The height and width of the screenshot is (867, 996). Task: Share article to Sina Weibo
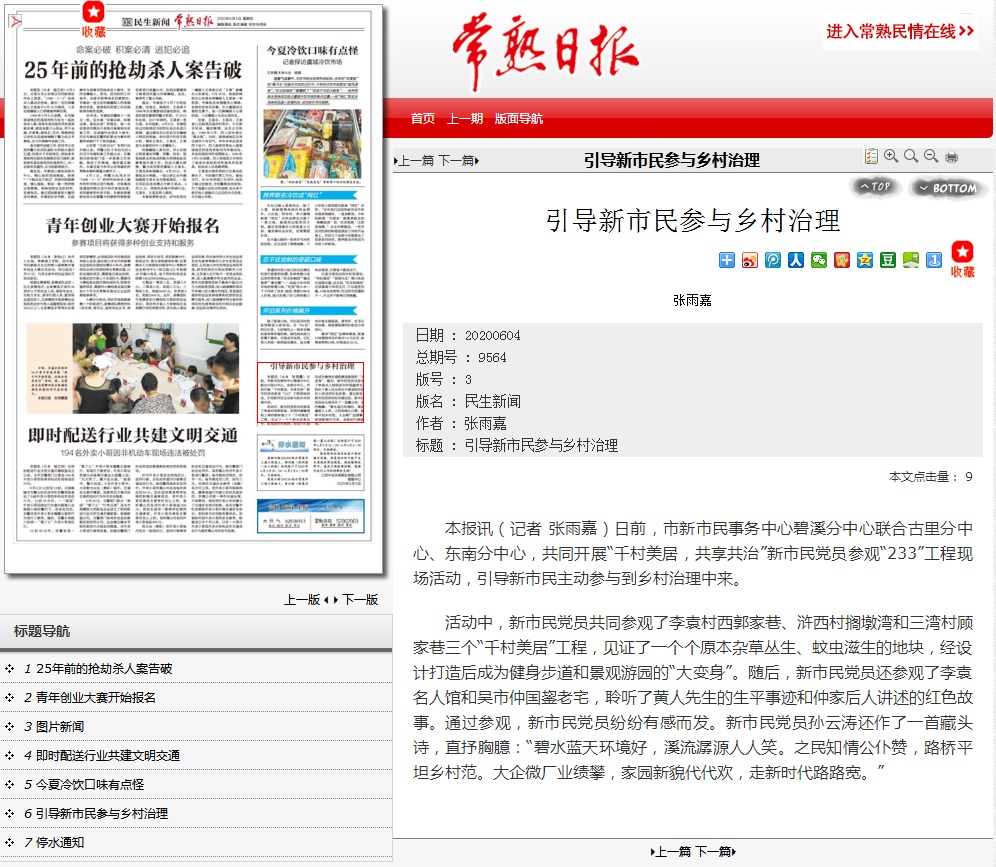coord(750,260)
